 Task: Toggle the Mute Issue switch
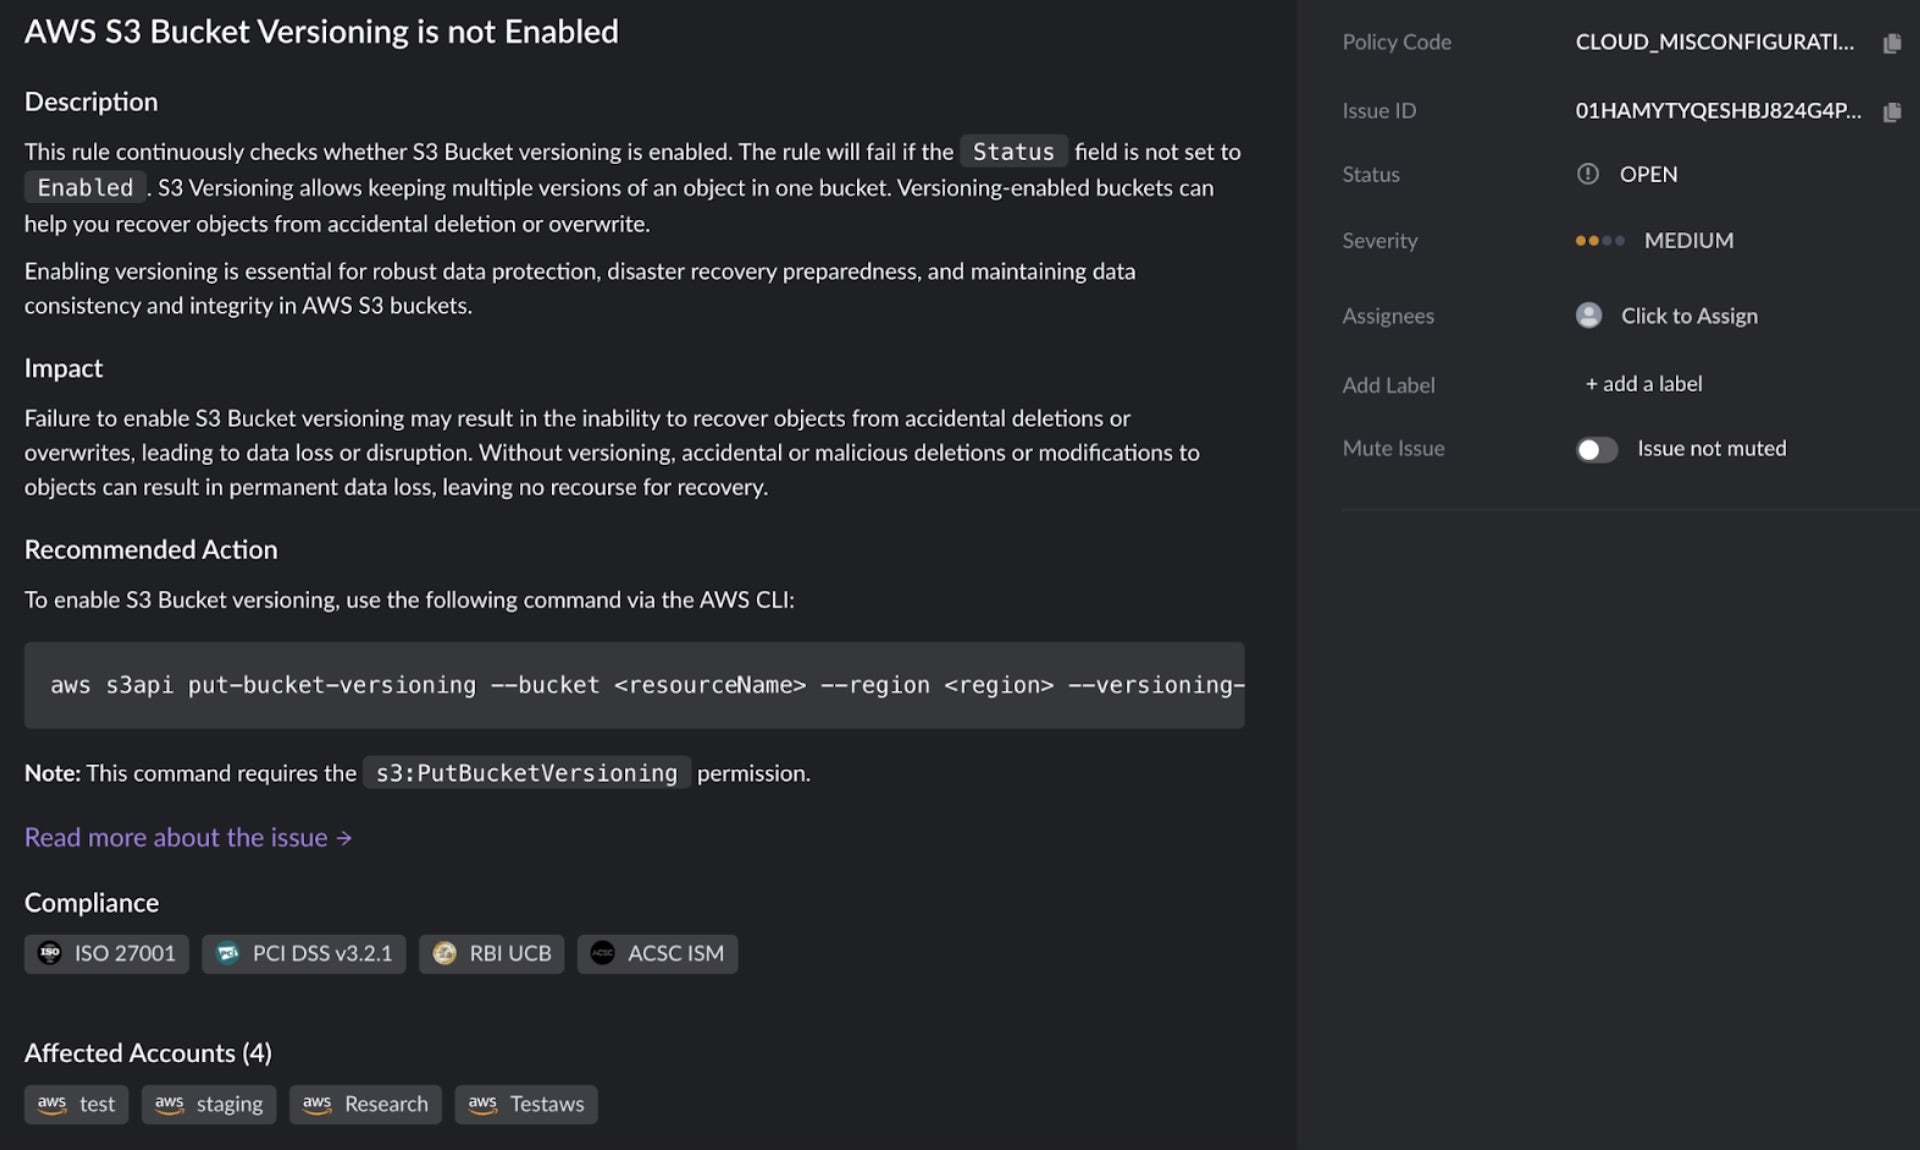(1596, 450)
